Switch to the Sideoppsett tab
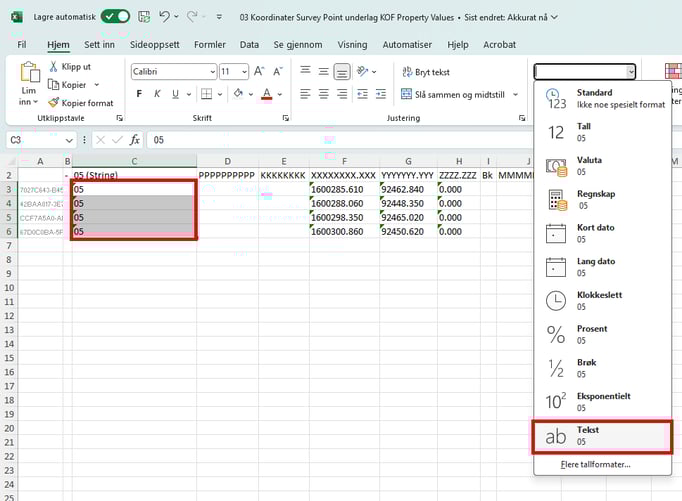 [154, 45]
